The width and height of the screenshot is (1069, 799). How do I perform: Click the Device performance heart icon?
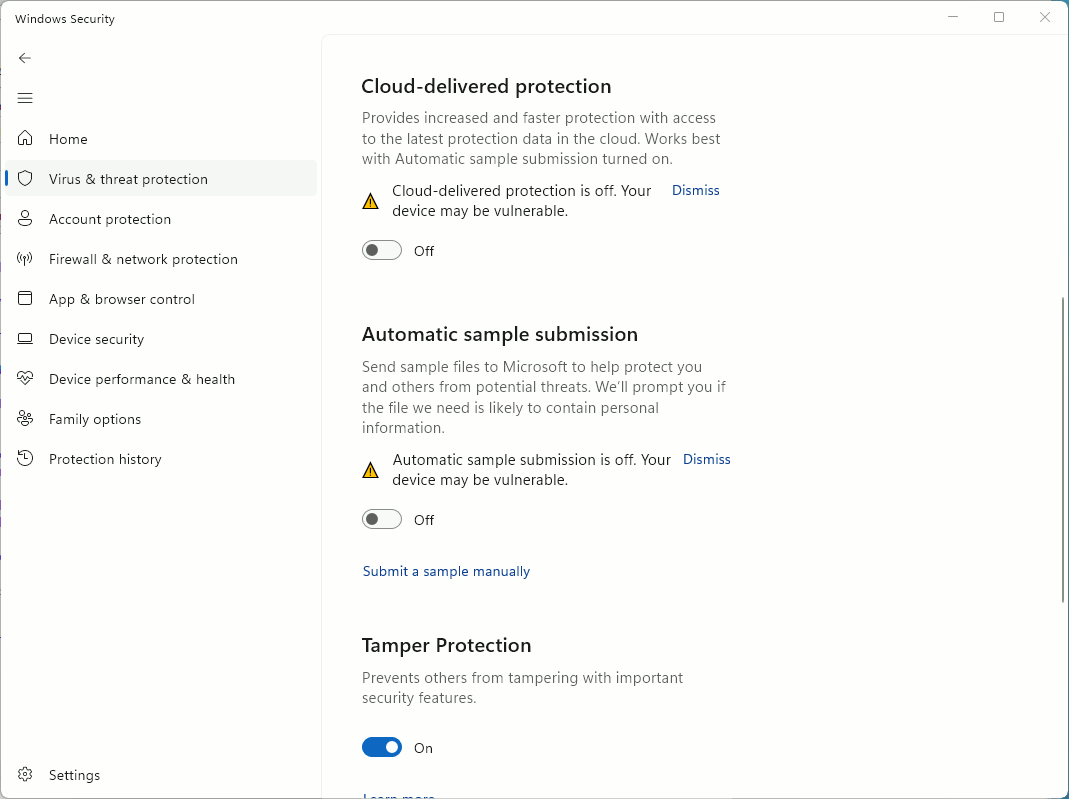25,378
